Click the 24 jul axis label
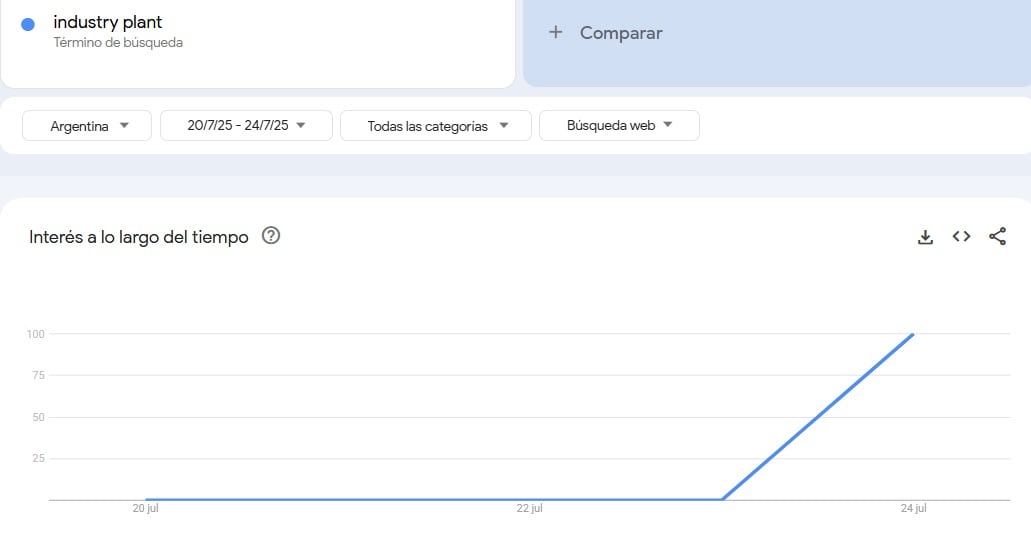1031x541 pixels. (913, 508)
